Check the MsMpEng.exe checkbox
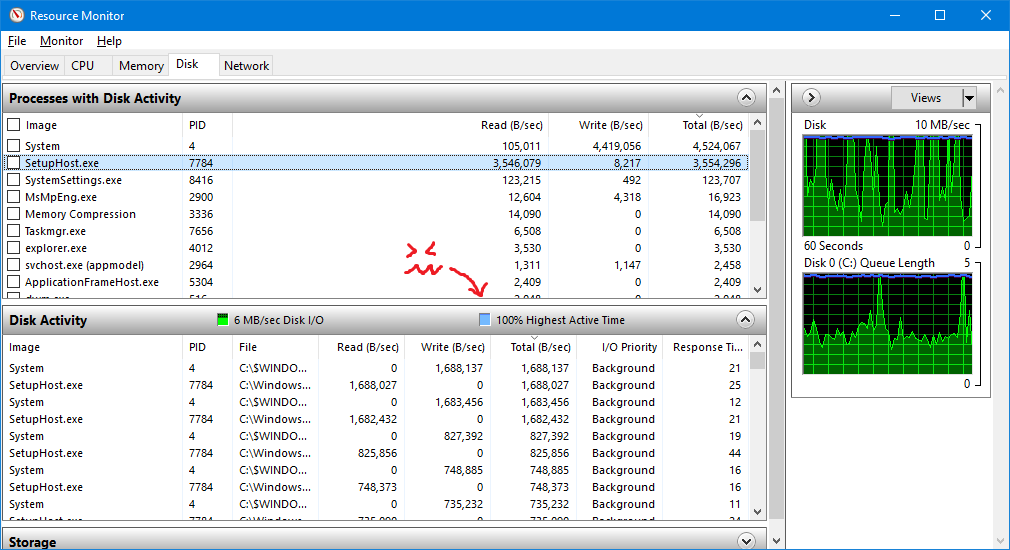1010x550 pixels. click(x=14, y=196)
